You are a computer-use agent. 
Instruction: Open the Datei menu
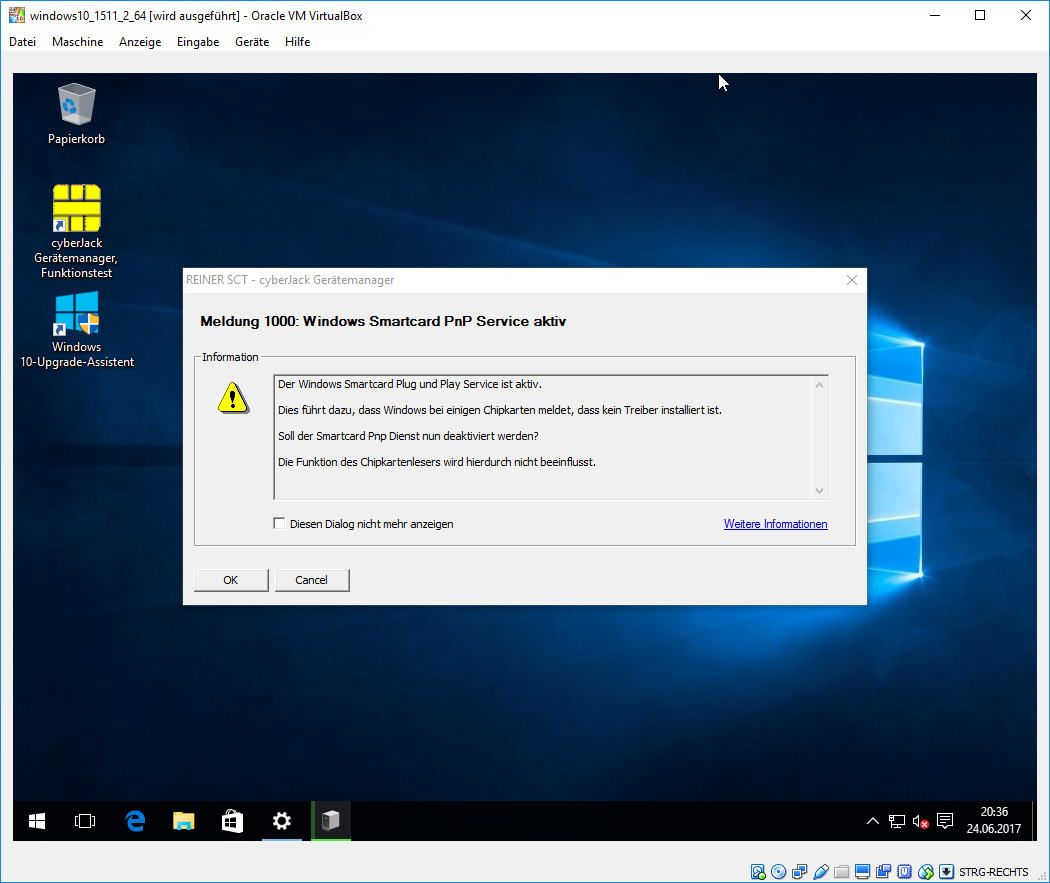point(23,42)
